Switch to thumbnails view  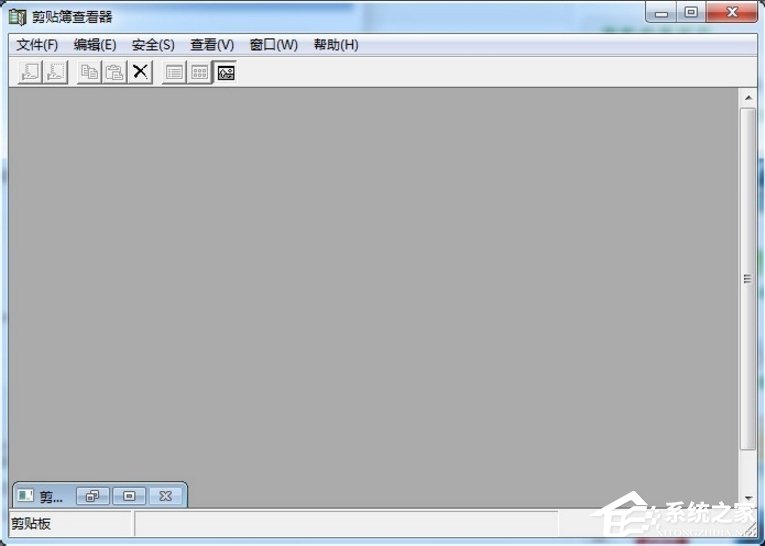200,72
